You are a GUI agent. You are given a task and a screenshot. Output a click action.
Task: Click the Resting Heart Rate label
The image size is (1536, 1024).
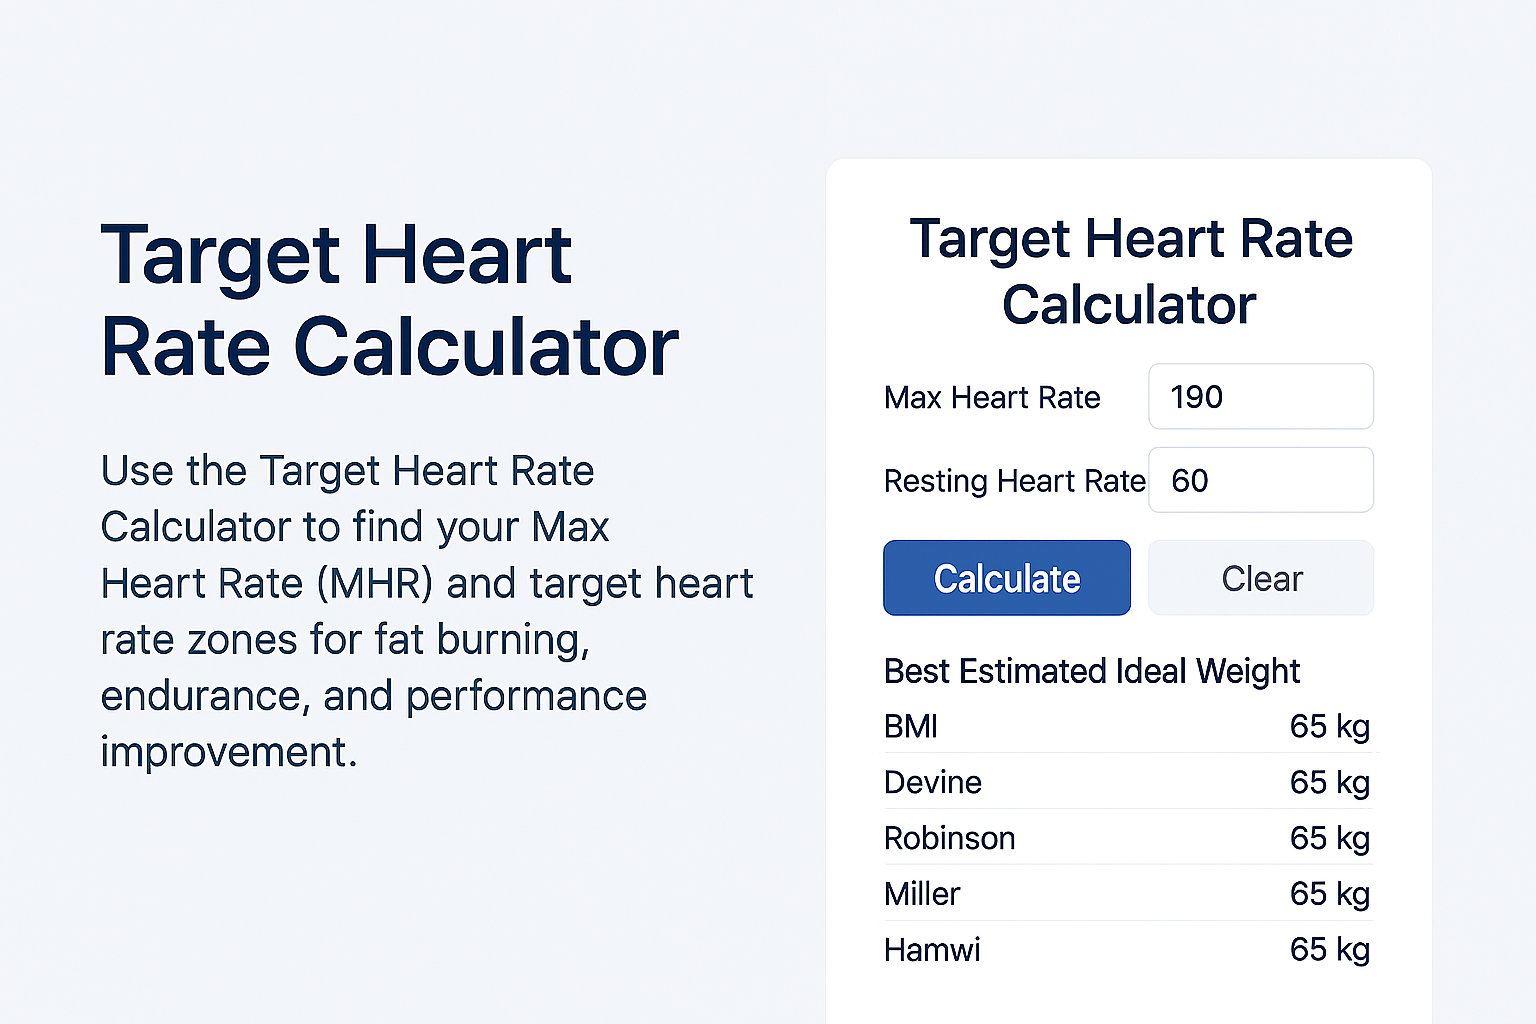click(1013, 481)
